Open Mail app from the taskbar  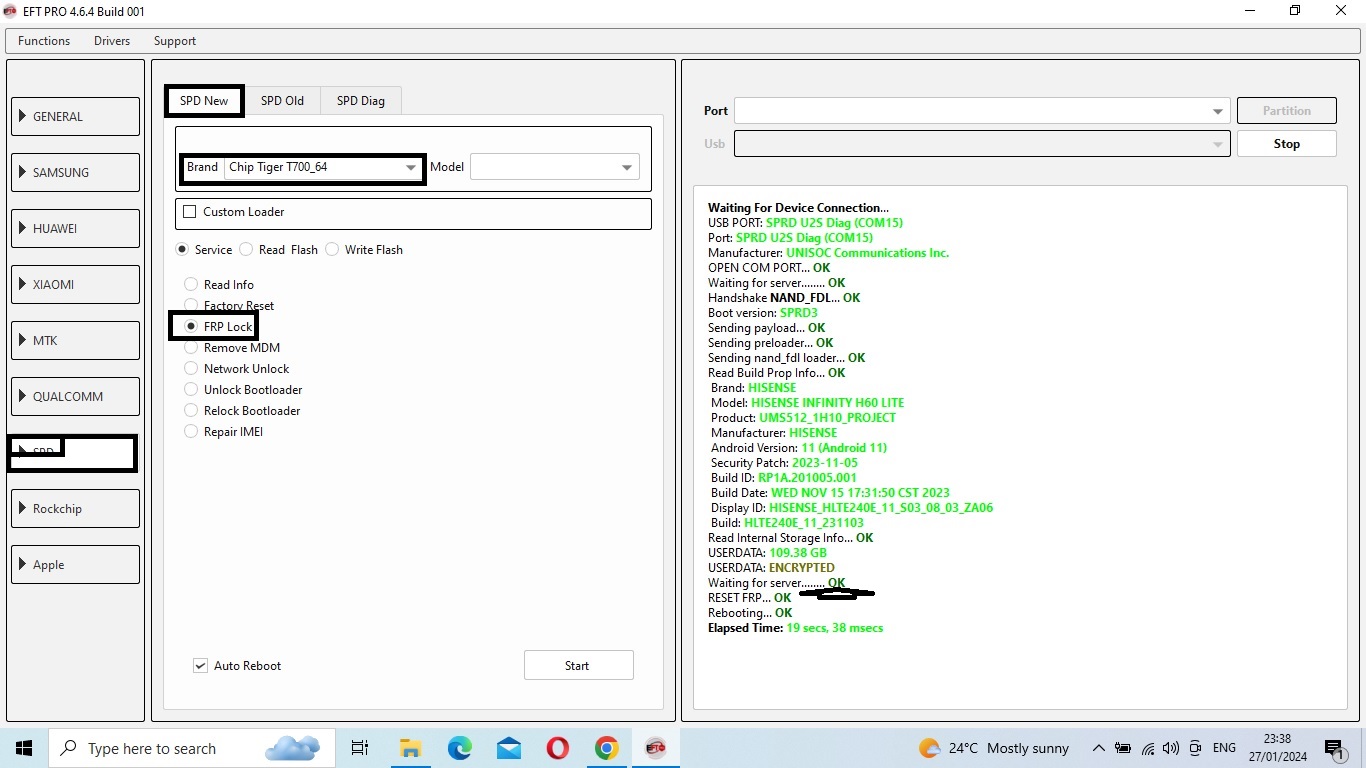coord(508,748)
